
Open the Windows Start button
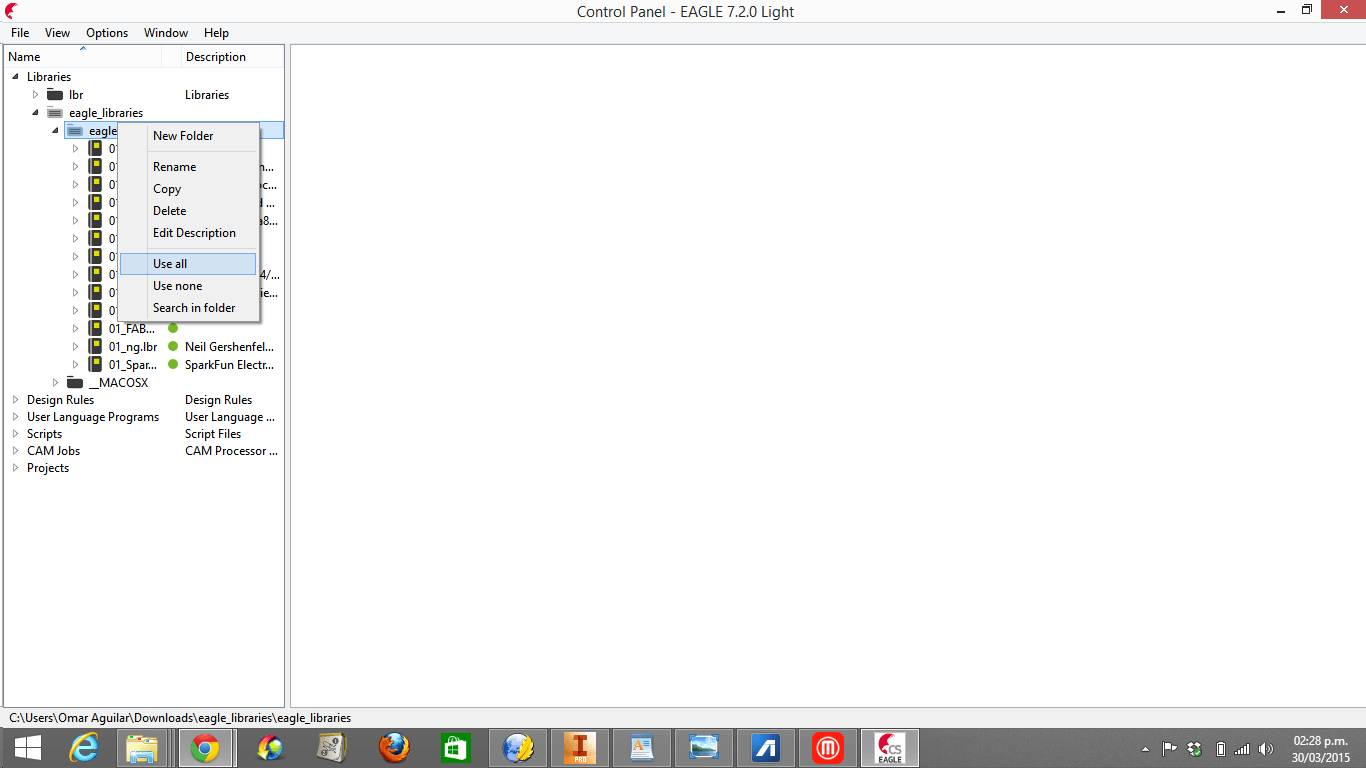(x=28, y=748)
